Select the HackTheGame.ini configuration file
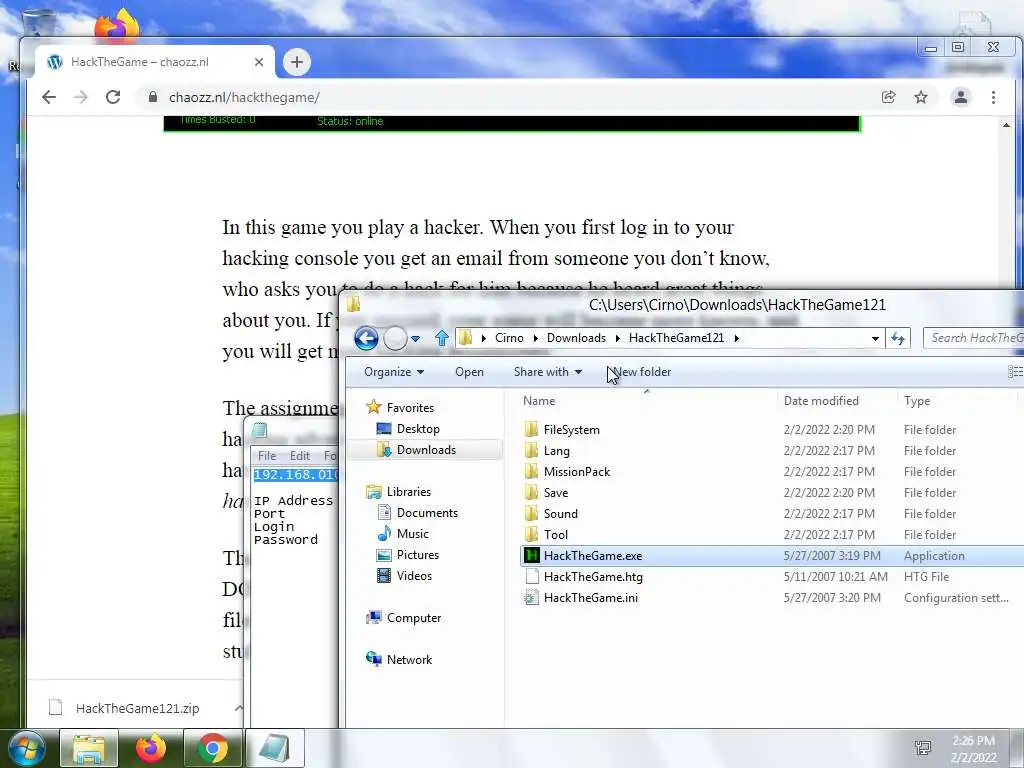This screenshot has width=1024, height=768. point(590,598)
